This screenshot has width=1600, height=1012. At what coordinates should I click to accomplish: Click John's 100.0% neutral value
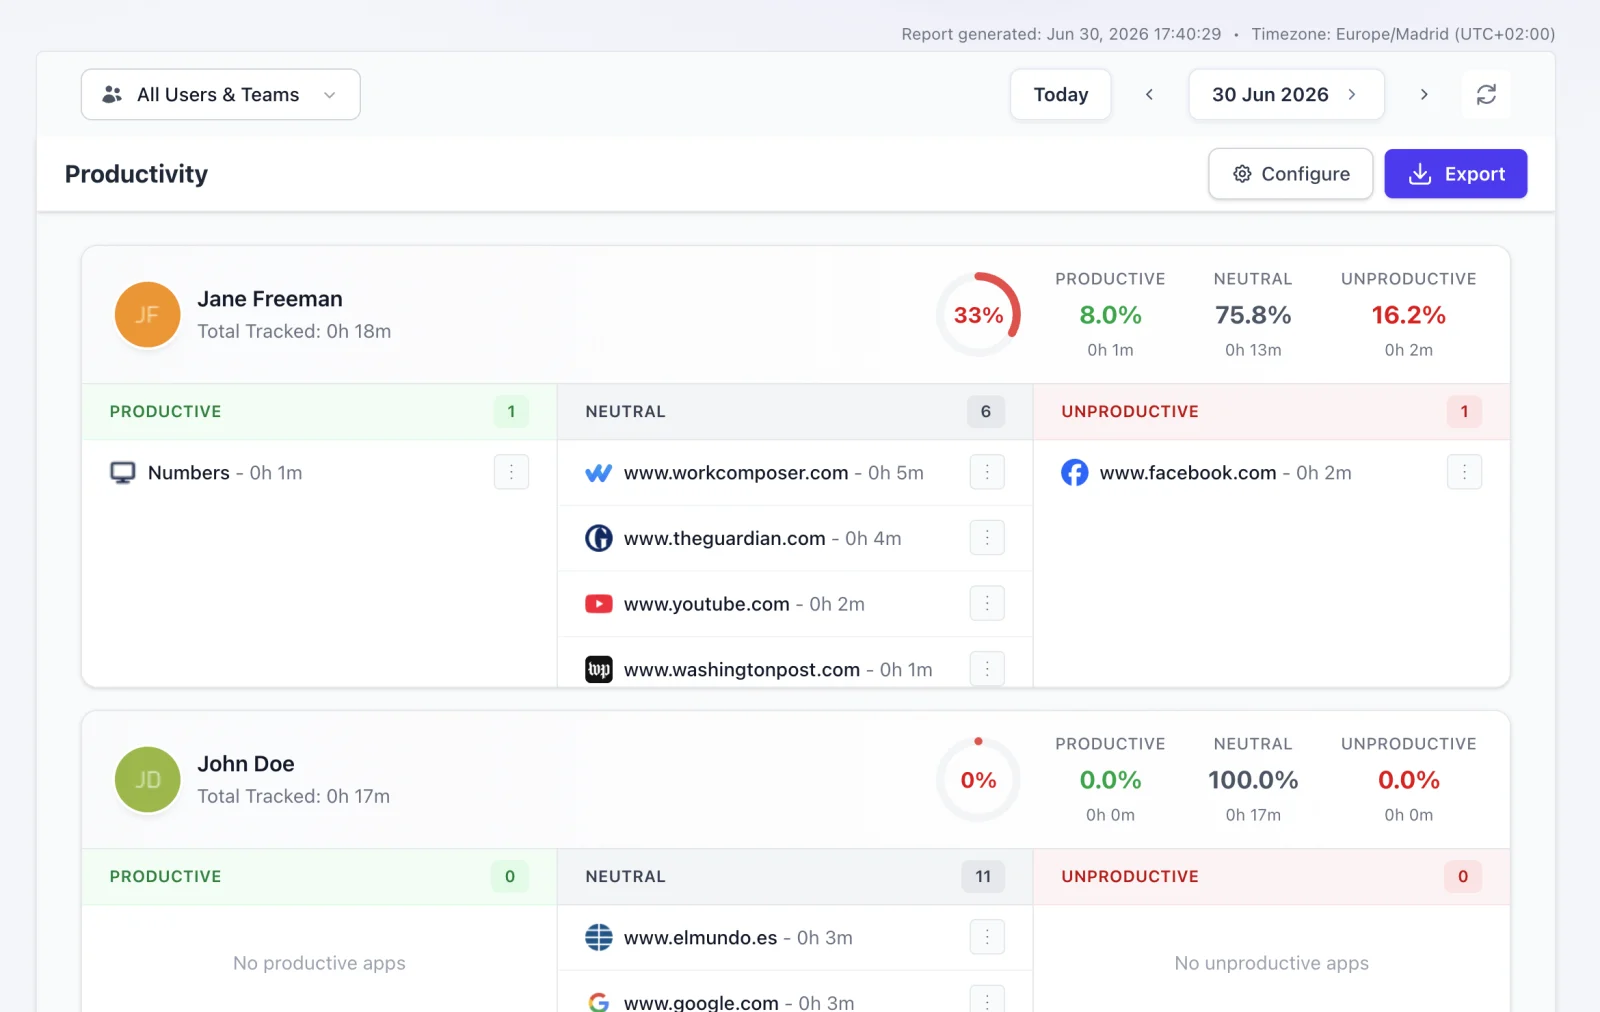(1253, 780)
